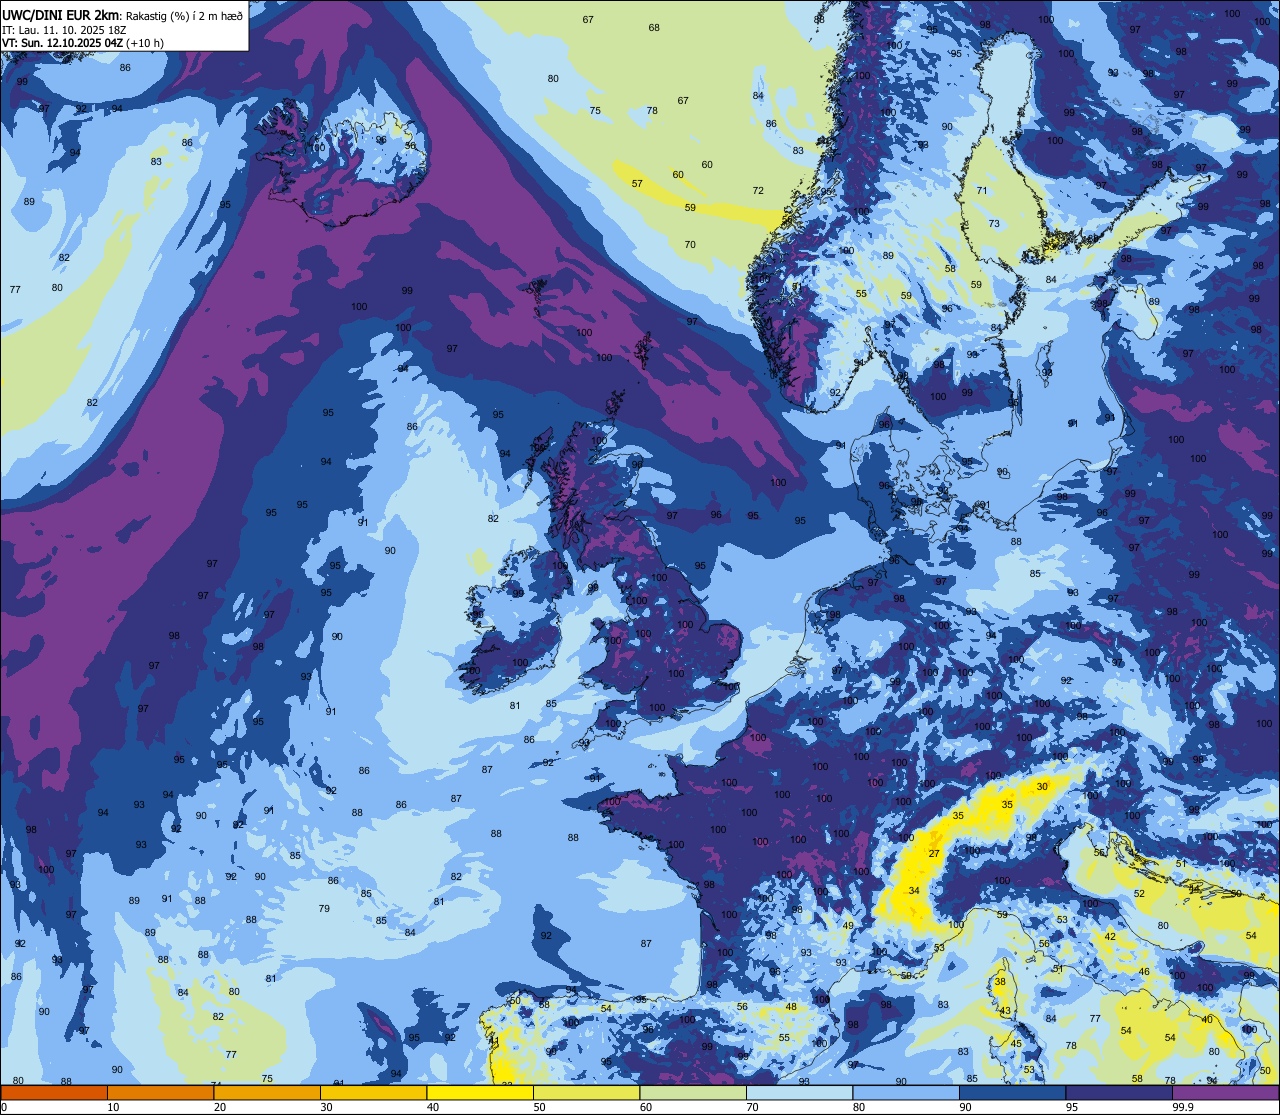This screenshot has width=1280, height=1115.
Task: Click the dark orange 0–10 legend swatch
Action: 54,1093
